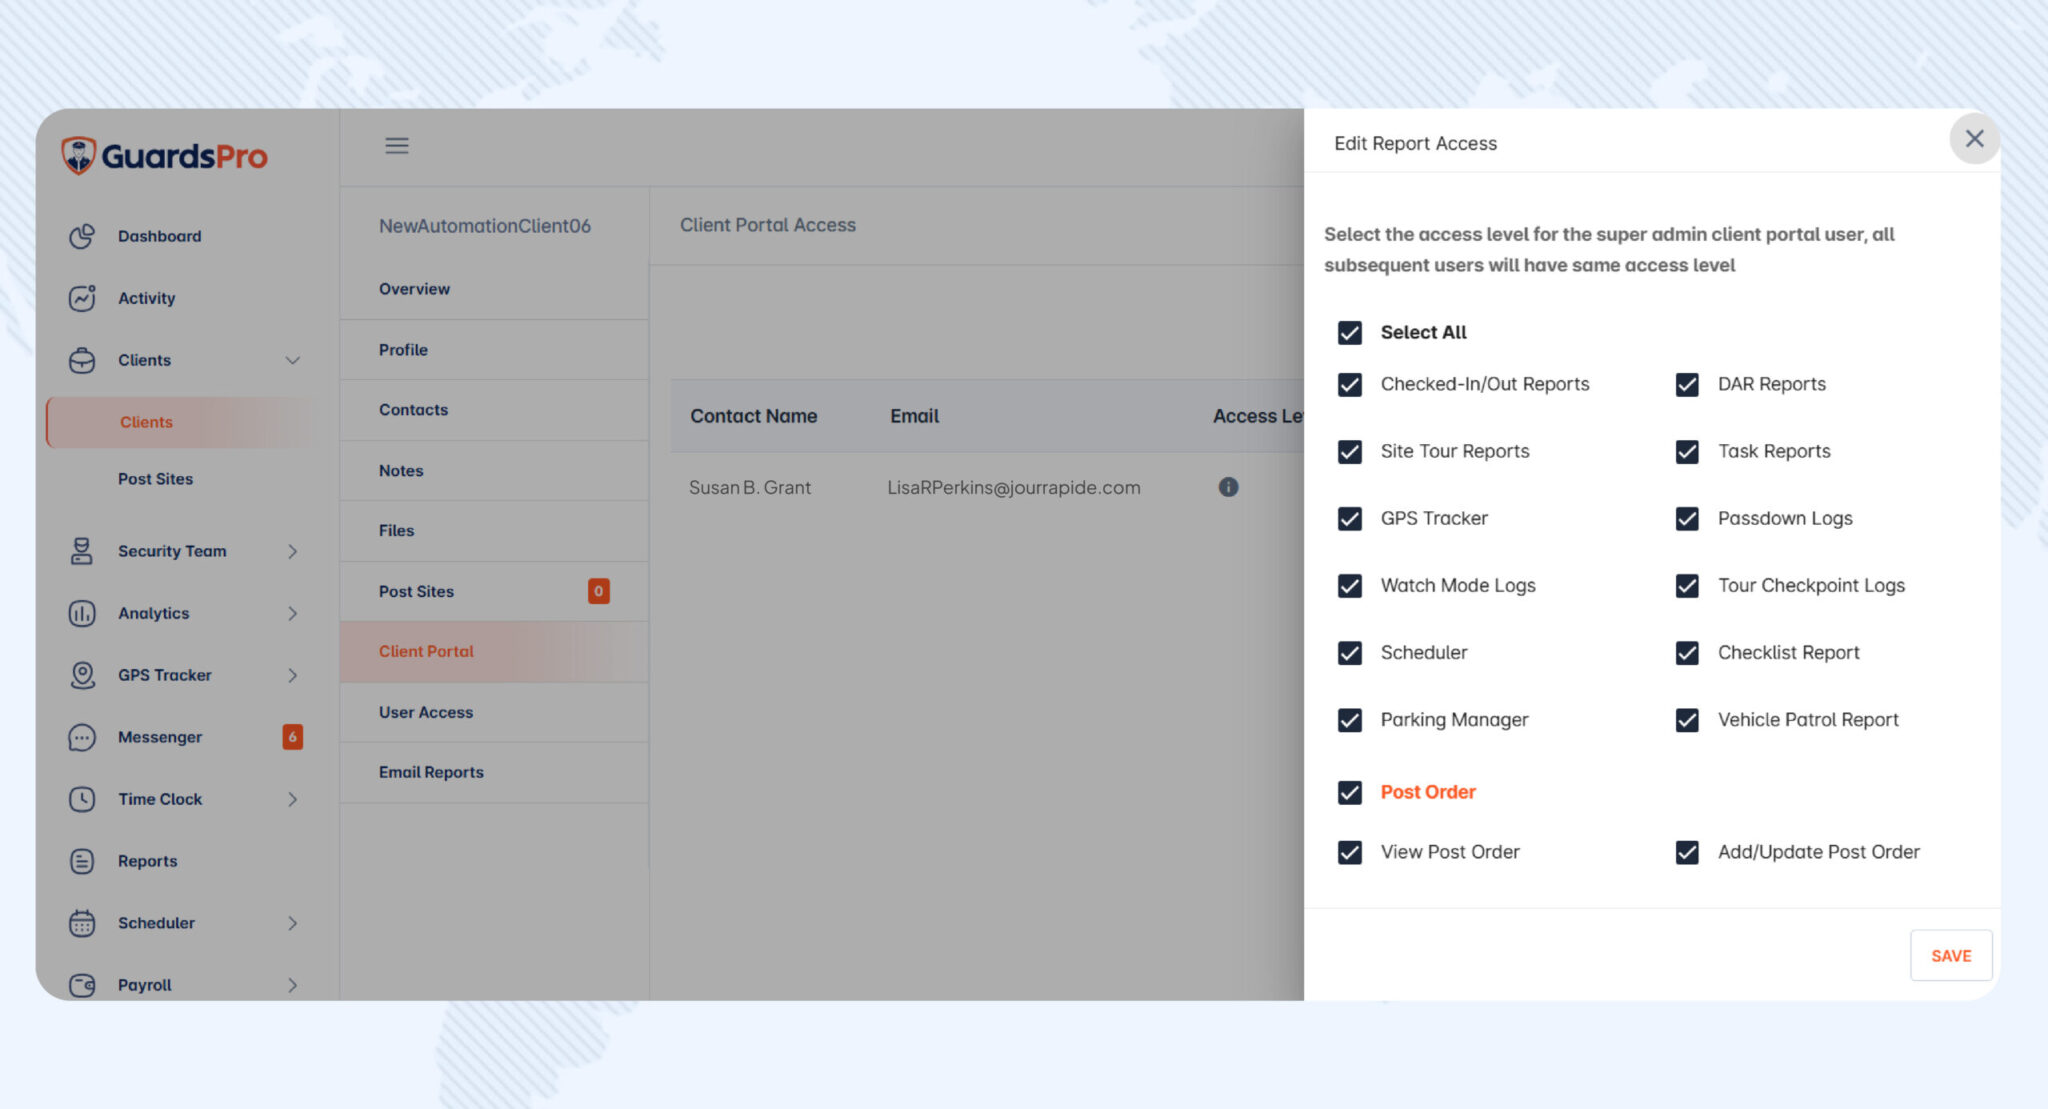The width and height of the screenshot is (2048, 1109).
Task: Toggle Add/Update Post Order checkbox
Action: point(1687,852)
